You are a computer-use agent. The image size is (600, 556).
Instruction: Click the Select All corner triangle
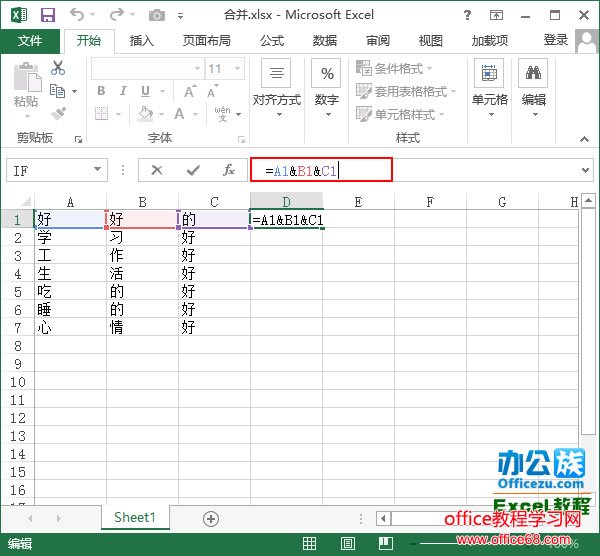[x=26, y=201]
